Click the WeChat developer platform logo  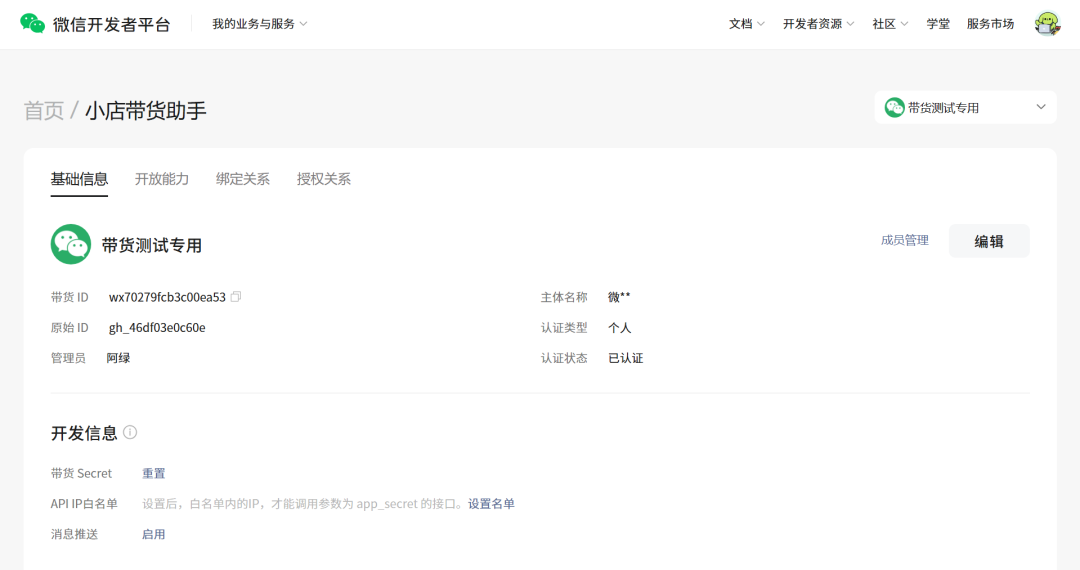click(x=32, y=23)
